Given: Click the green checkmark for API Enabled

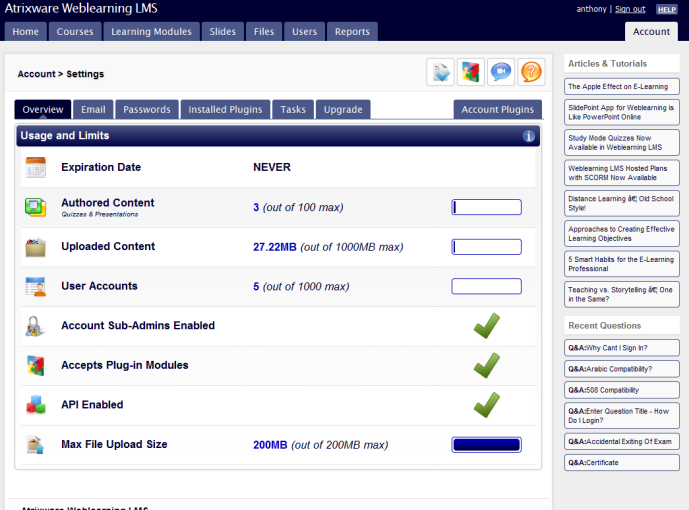Looking at the screenshot, I should pos(487,405).
